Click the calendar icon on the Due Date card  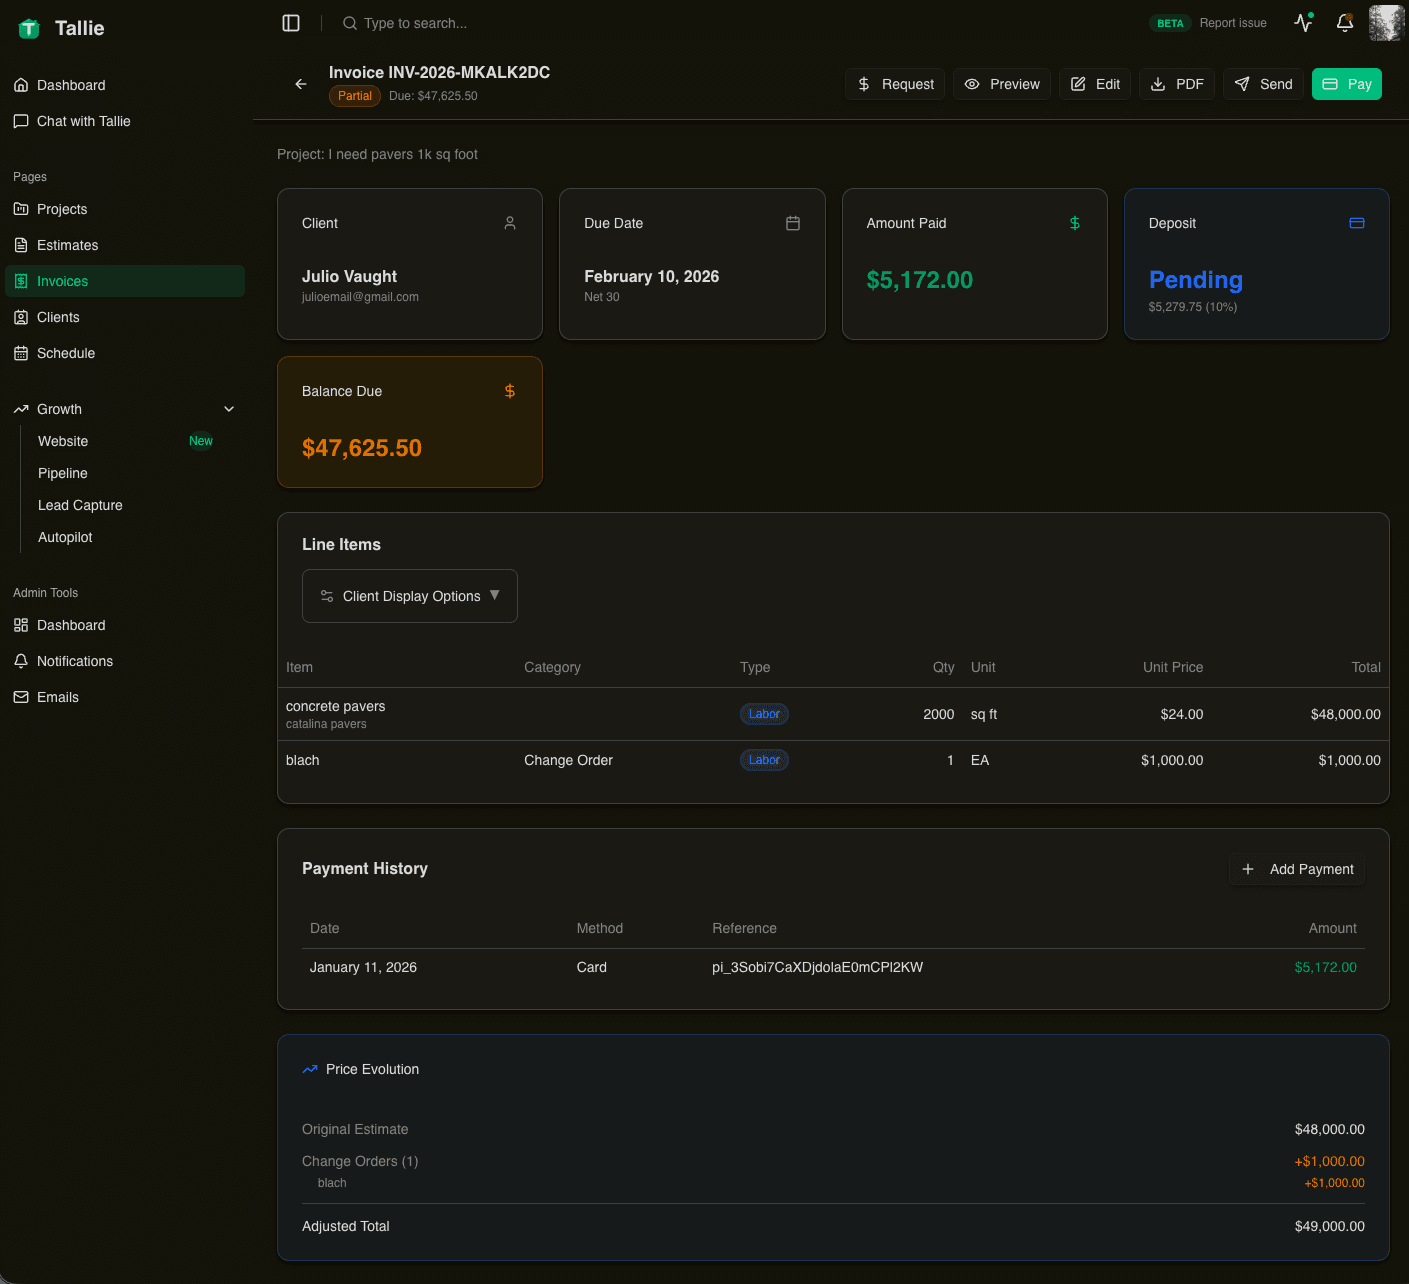[793, 223]
